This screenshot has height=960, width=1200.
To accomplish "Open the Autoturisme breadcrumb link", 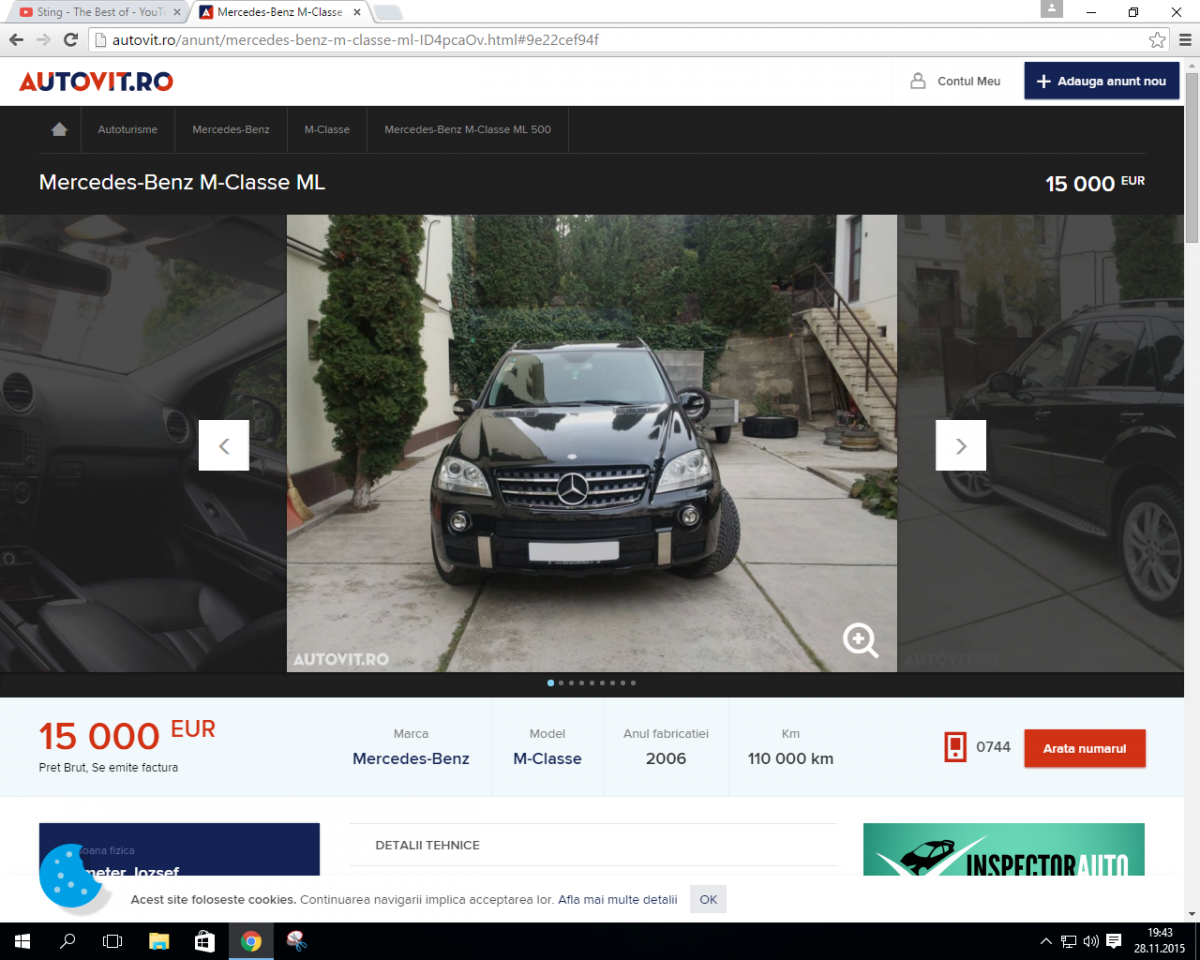I will tap(127, 130).
